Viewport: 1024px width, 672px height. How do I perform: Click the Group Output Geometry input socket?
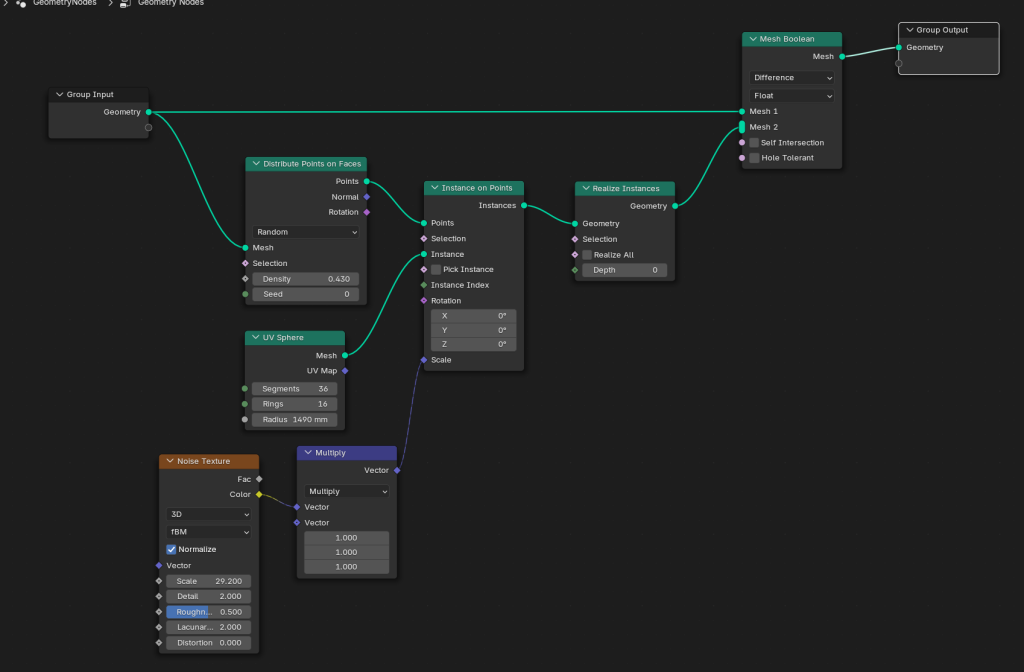click(899, 48)
